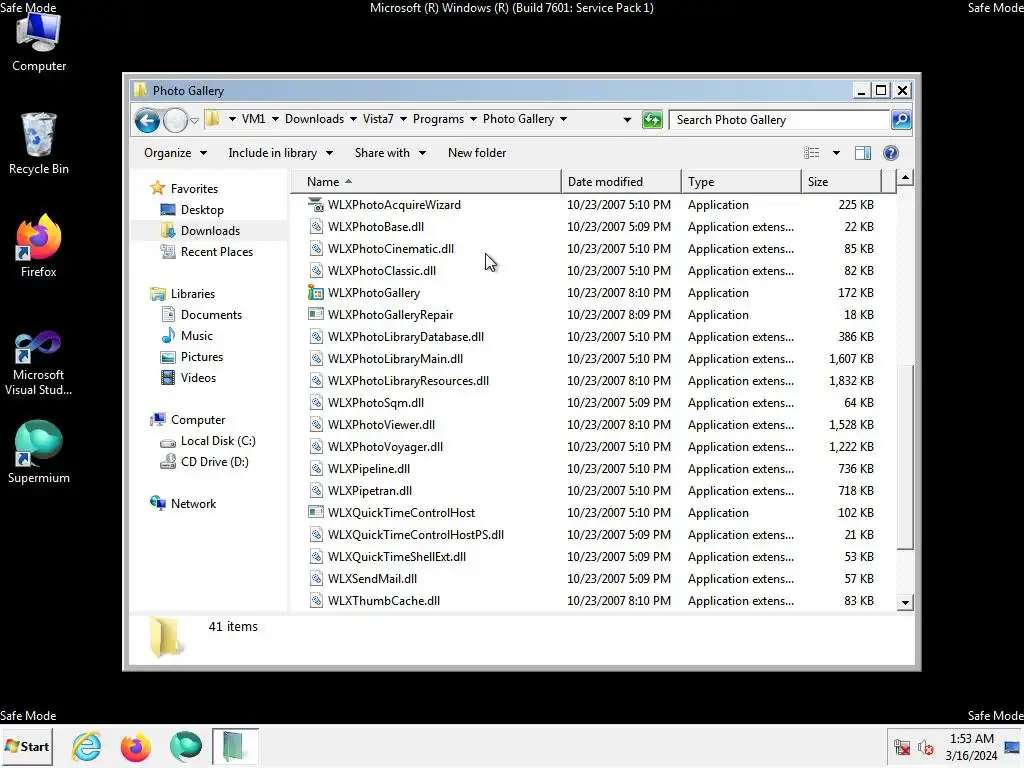Click the Explorer window taskbar button
The height and width of the screenshot is (768, 1024).
[235, 746]
